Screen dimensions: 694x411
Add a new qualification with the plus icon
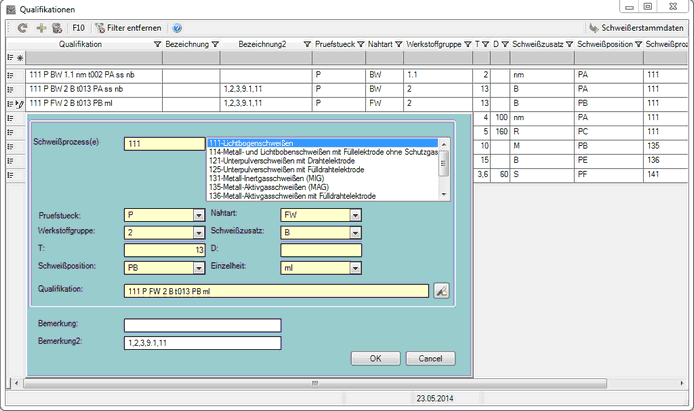pyautogui.click(x=40, y=29)
